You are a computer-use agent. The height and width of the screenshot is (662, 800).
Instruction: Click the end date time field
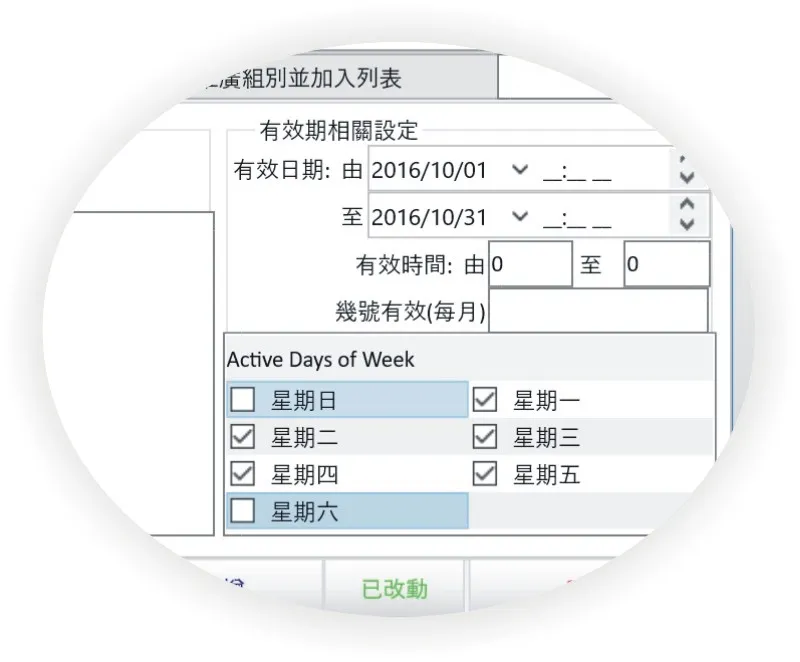(577, 218)
